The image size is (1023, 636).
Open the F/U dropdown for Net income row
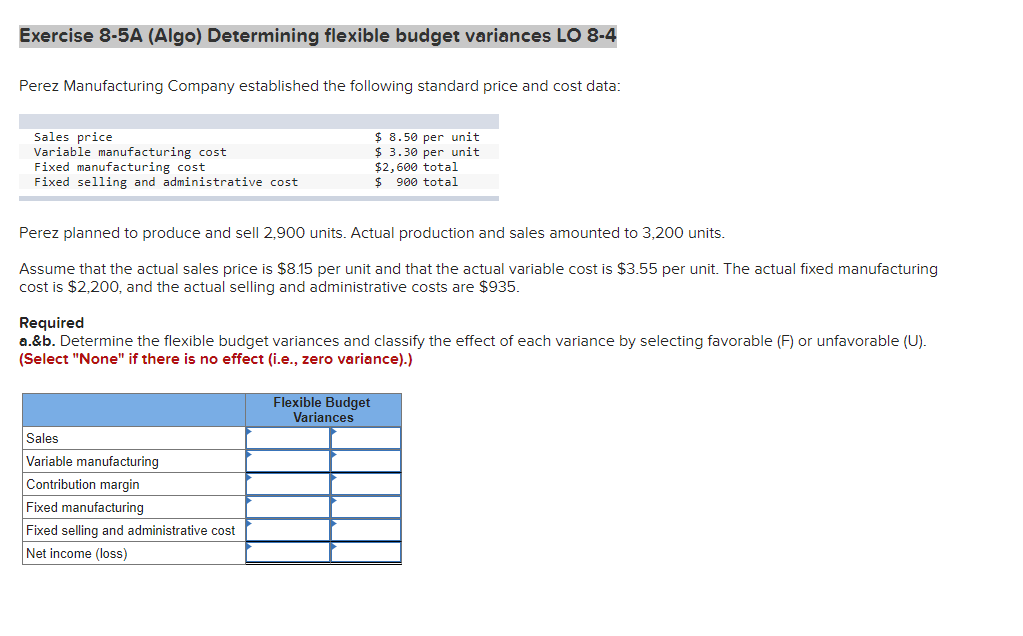coord(366,553)
